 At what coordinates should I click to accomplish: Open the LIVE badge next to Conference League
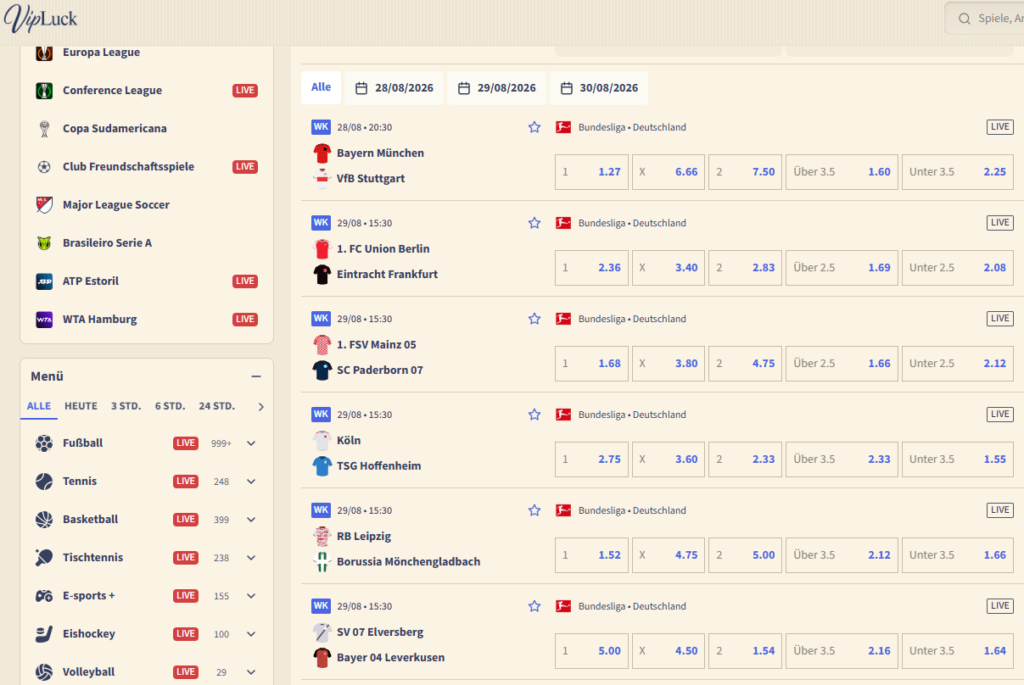[x=245, y=90]
